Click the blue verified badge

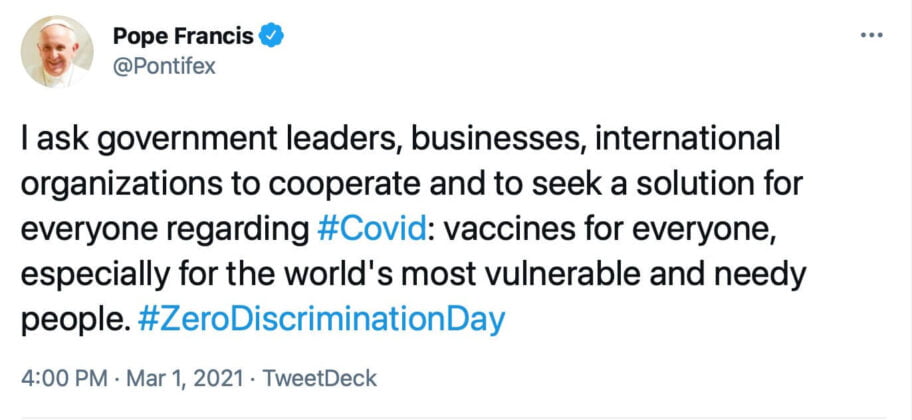coord(273,37)
